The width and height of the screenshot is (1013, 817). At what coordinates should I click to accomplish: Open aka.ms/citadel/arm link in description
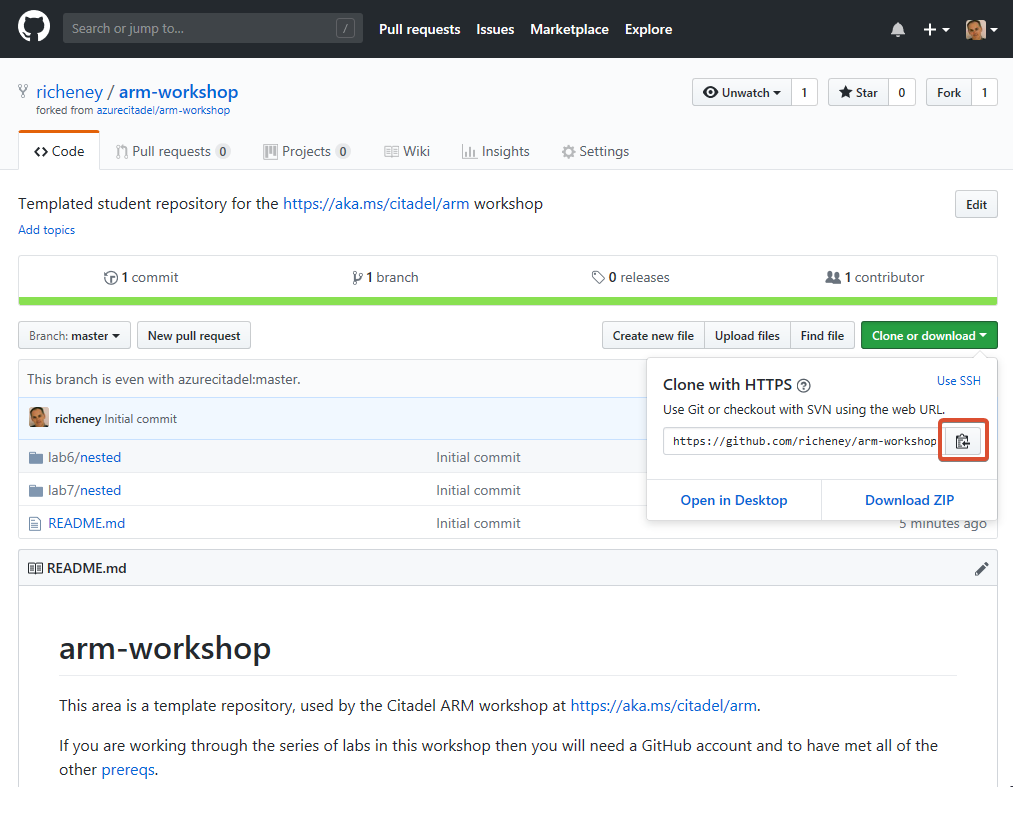pos(376,203)
